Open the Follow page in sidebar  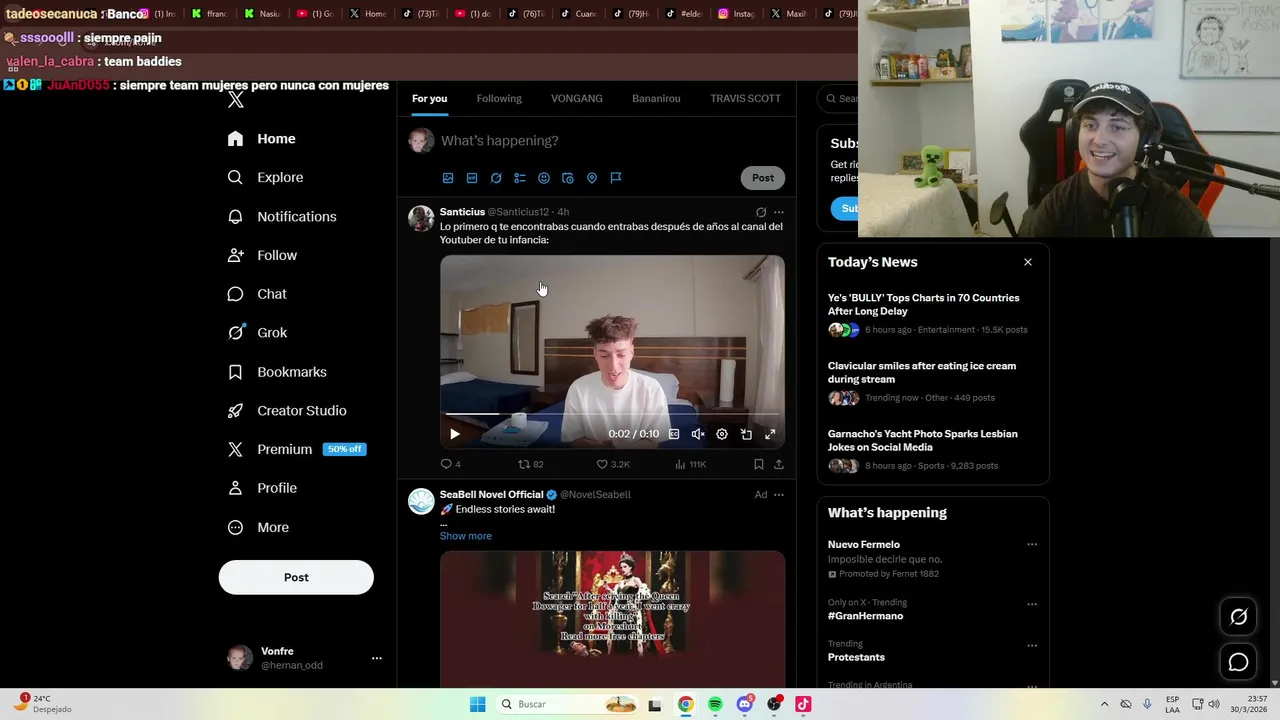click(263, 255)
